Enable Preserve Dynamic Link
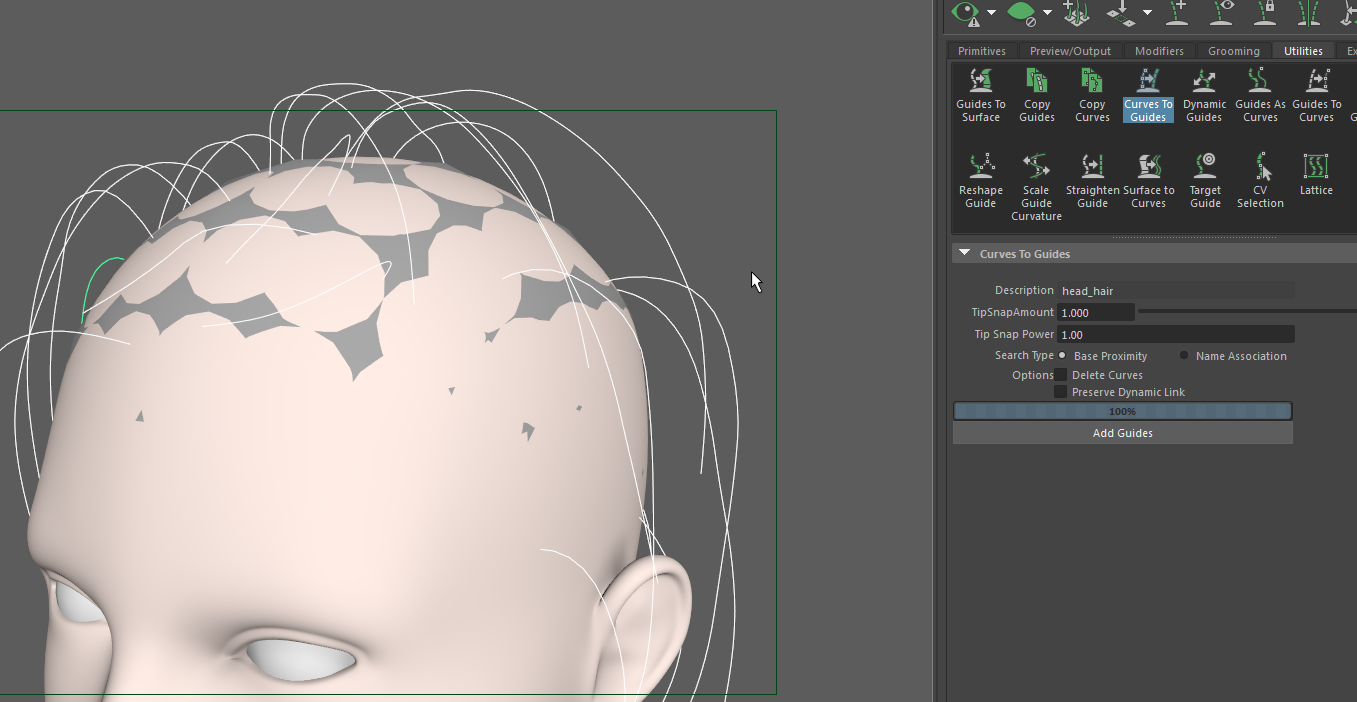 coord(1061,391)
